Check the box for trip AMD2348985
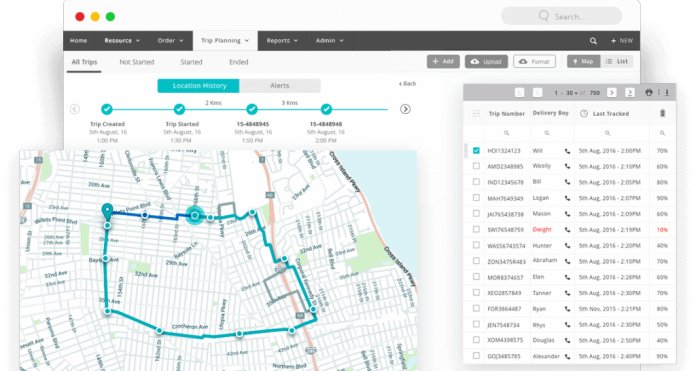Viewport: 696px width, 371px height. point(476,166)
